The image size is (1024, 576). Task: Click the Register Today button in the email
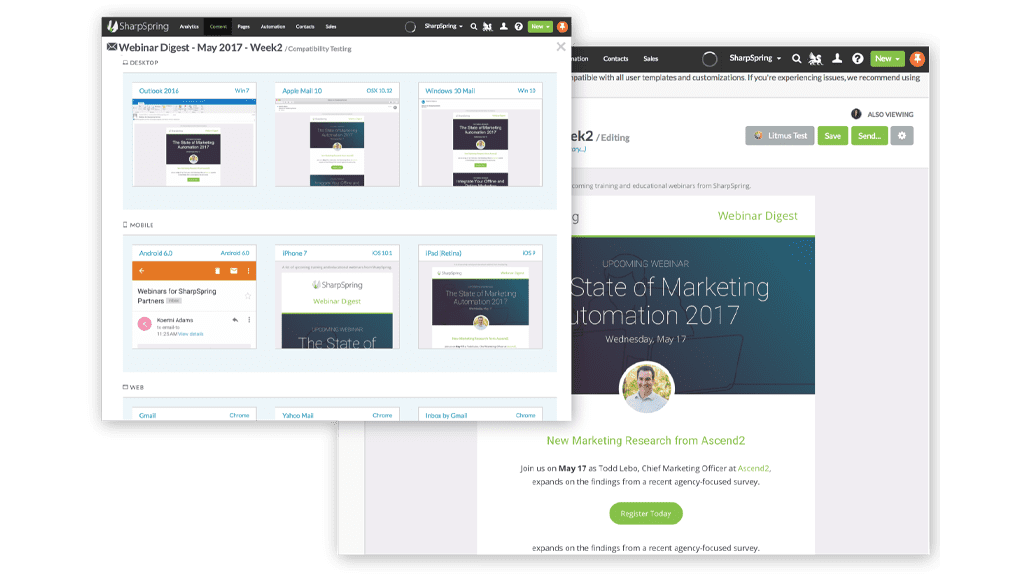click(646, 513)
